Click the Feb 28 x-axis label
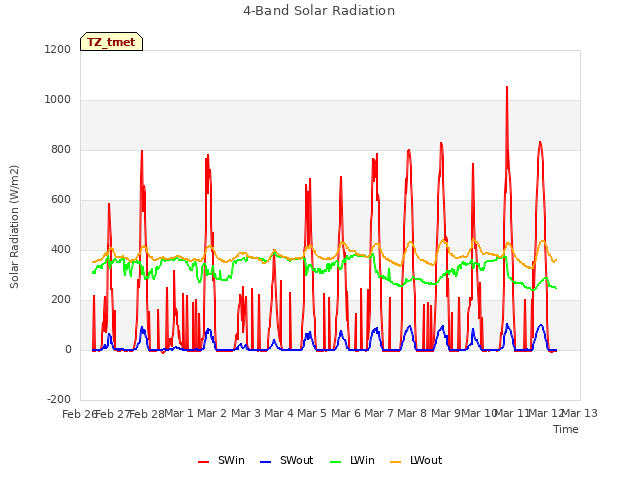The height and width of the screenshot is (480, 640). [147, 414]
